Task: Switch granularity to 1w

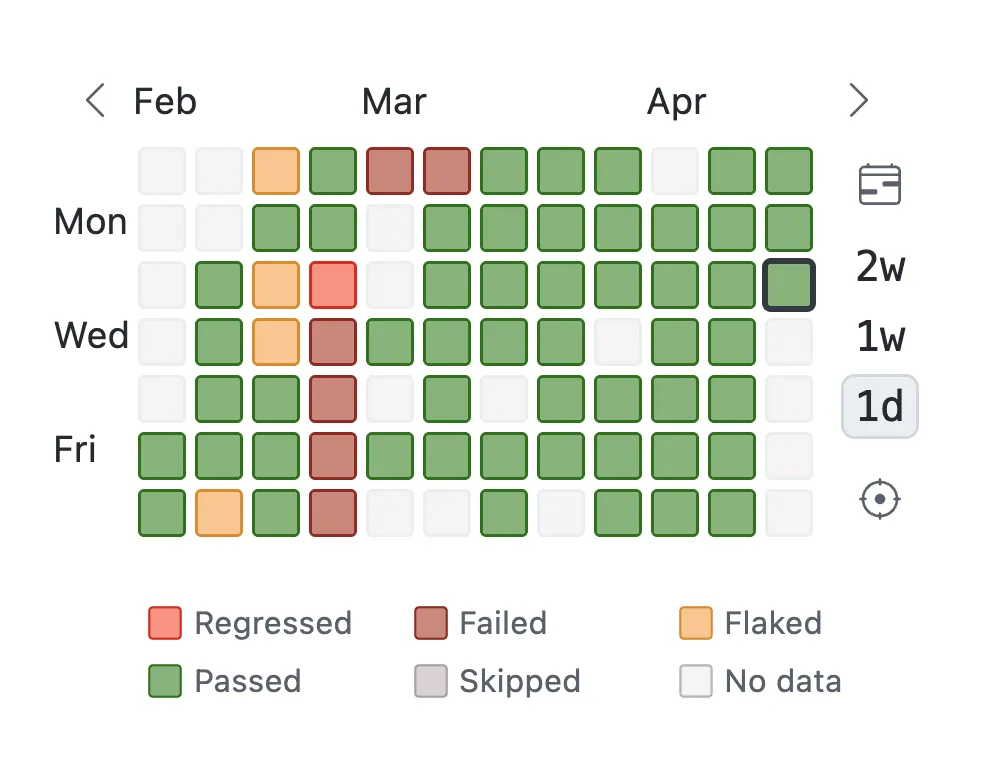Action: (879, 338)
